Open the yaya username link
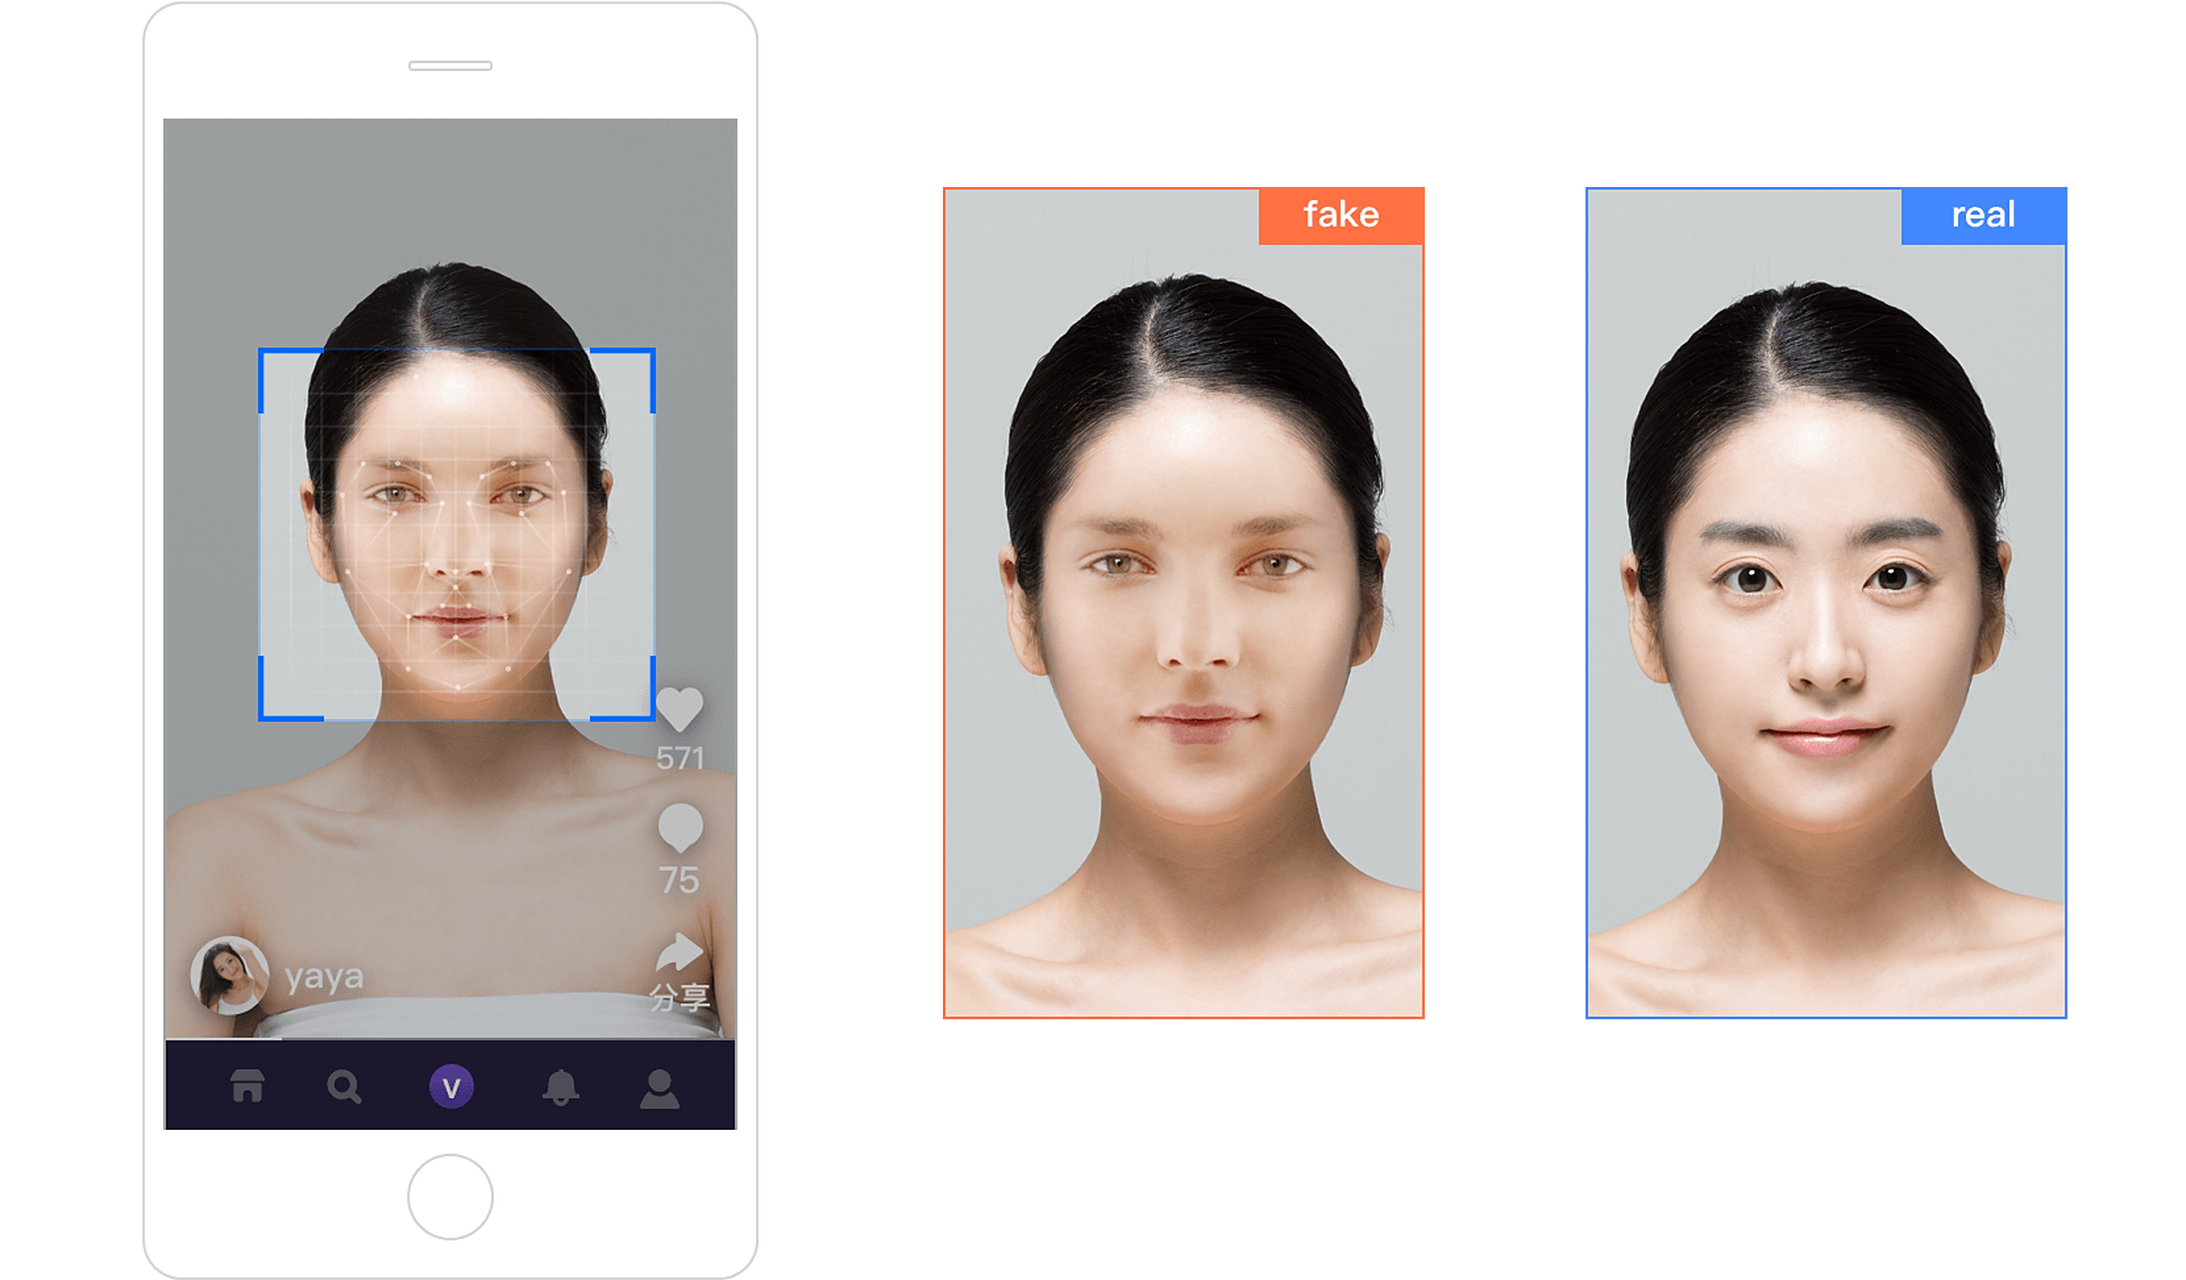This screenshot has height=1280, width=2186. click(x=324, y=976)
